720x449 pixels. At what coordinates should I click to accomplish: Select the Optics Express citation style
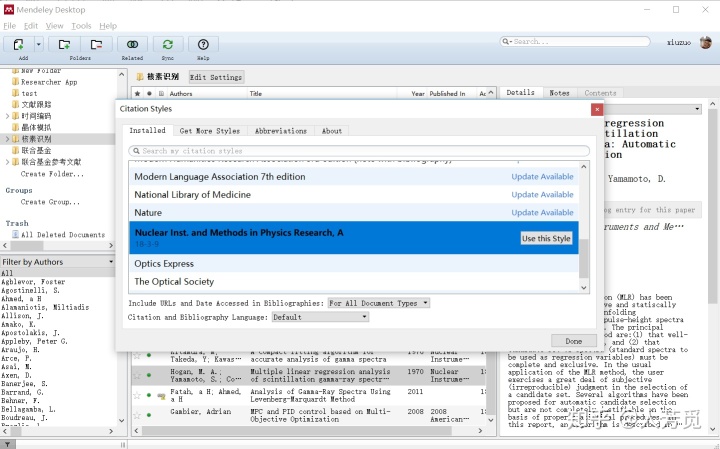(354, 264)
